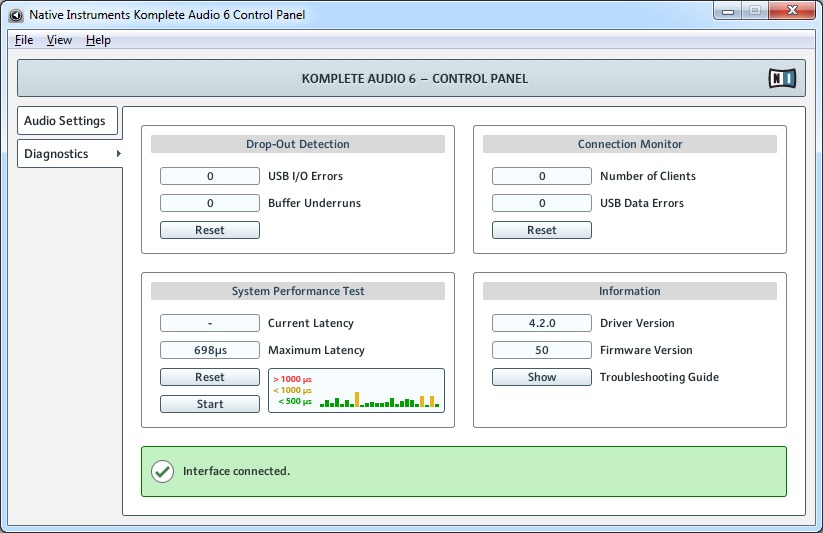Image resolution: width=823 pixels, height=533 pixels.
Task: Close the Control Panel window
Action: coord(792,11)
